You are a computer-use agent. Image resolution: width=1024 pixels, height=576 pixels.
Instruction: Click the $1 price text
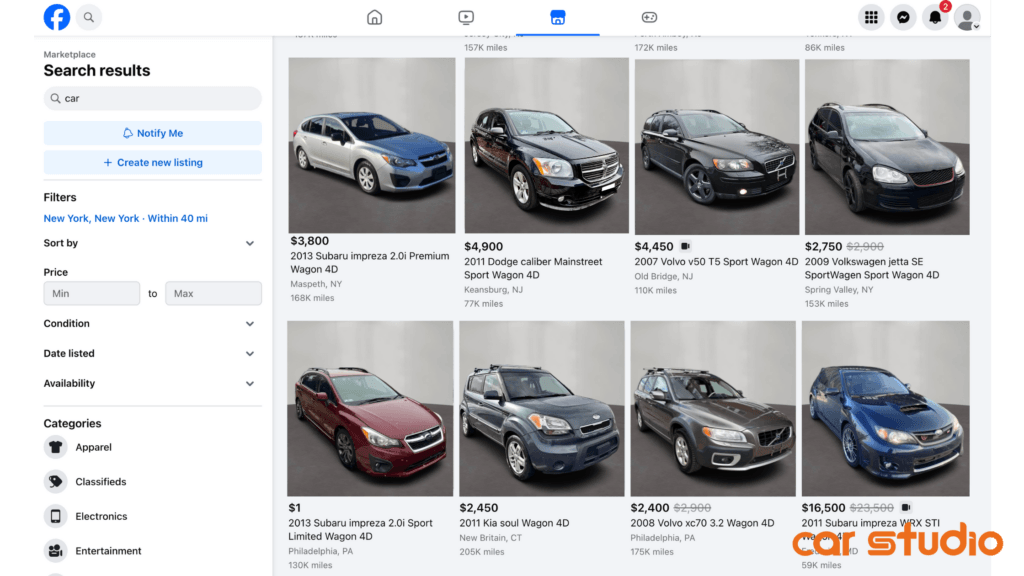(295, 508)
